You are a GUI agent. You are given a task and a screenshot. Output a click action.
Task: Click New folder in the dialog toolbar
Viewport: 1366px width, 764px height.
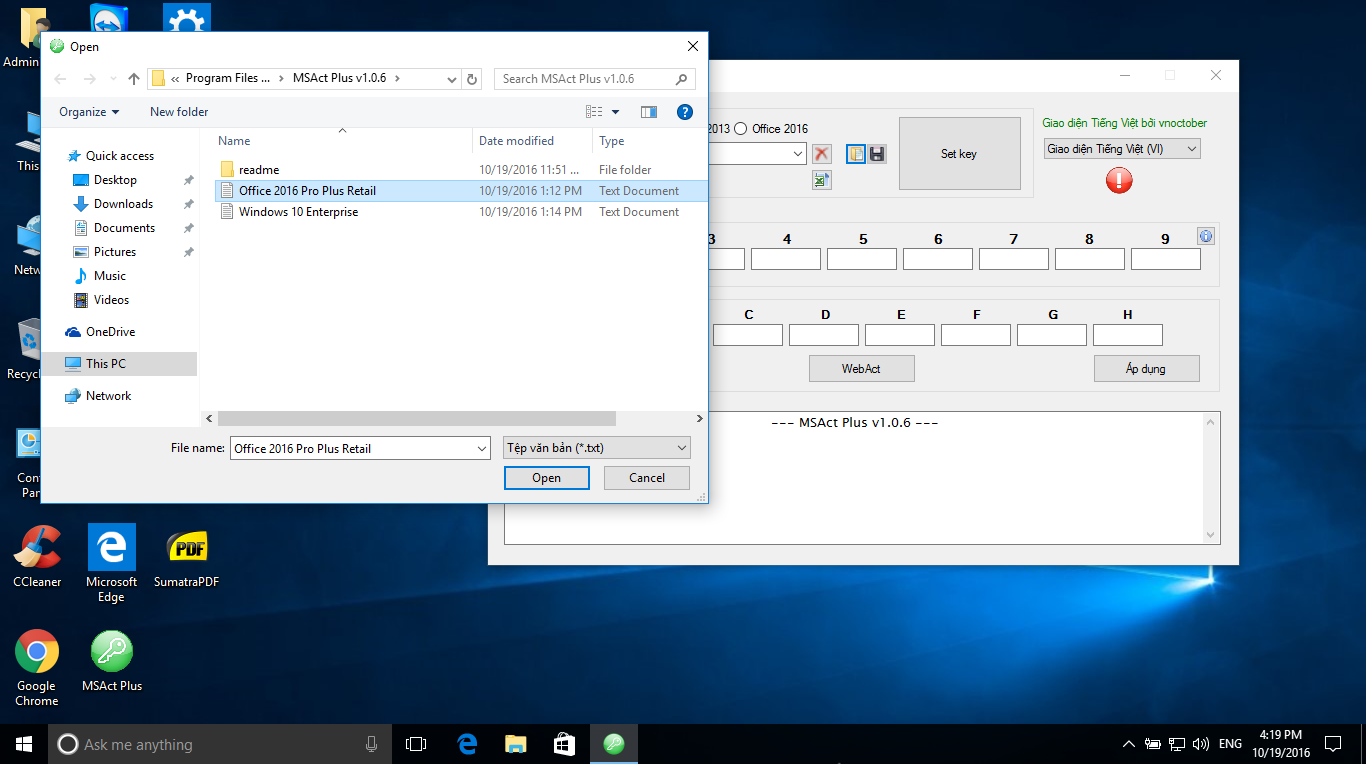click(179, 112)
